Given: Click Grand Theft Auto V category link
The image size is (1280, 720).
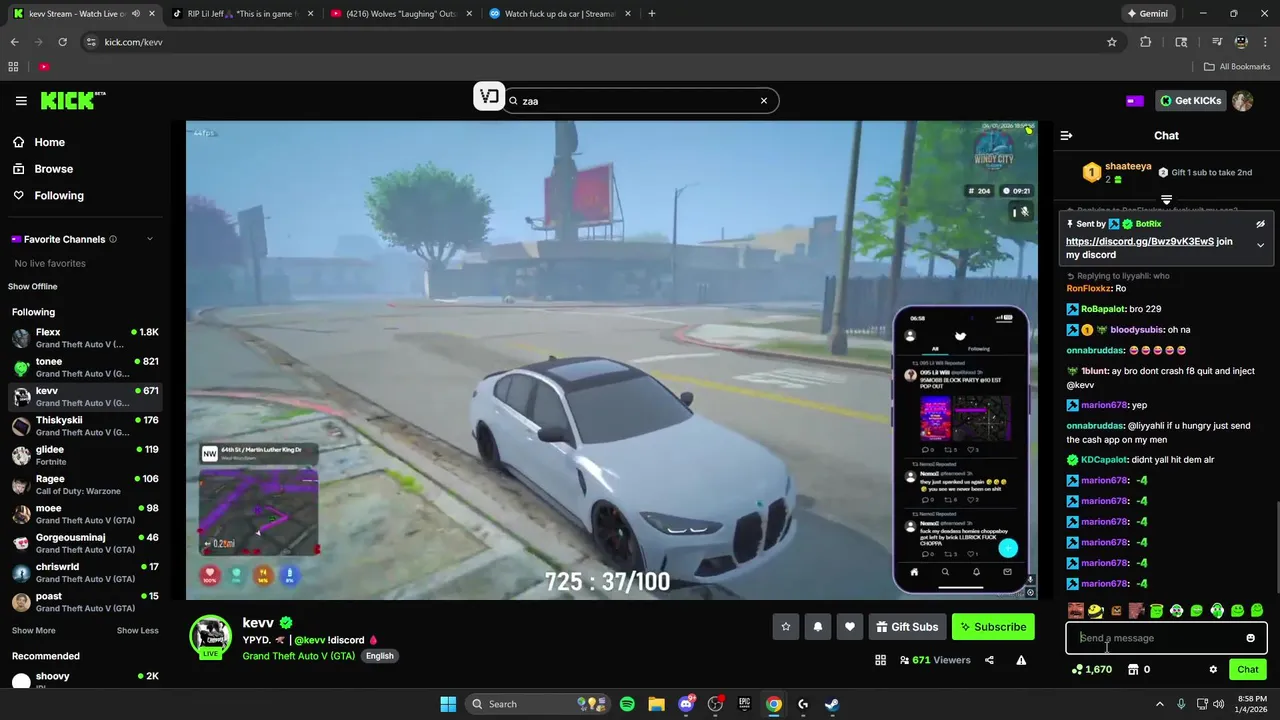Looking at the screenshot, I should click(298, 656).
